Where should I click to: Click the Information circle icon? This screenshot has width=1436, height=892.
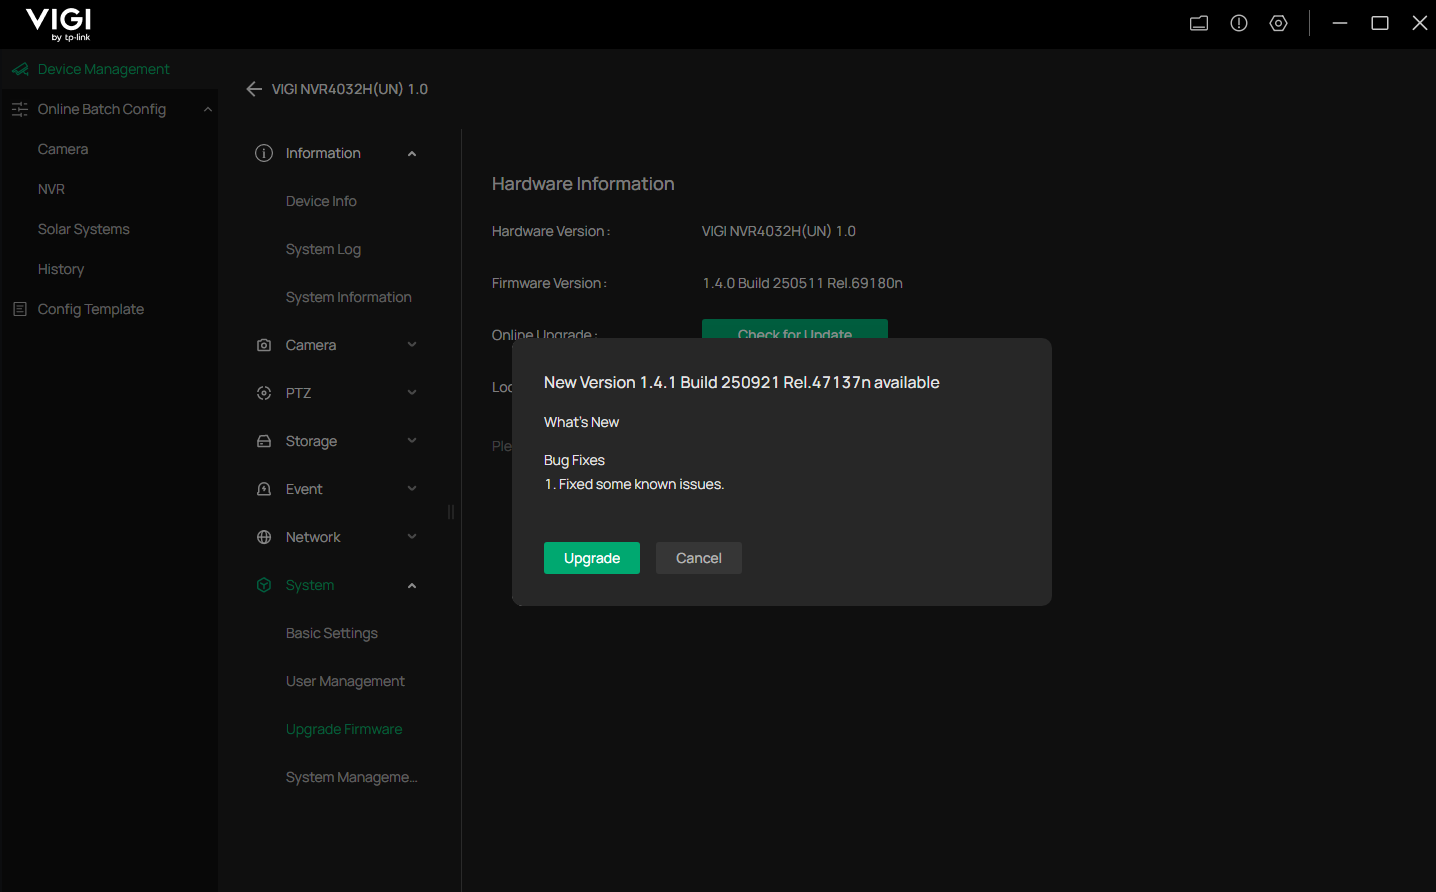tap(263, 152)
